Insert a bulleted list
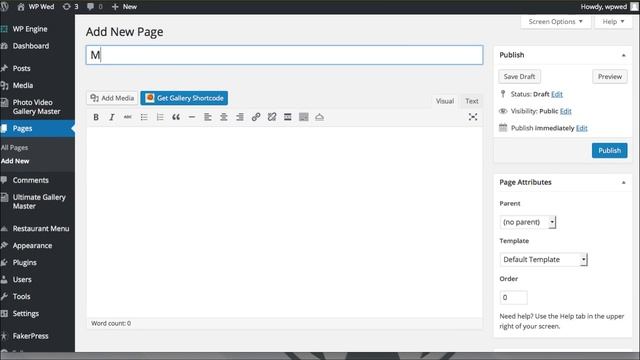 (x=144, y=117)
